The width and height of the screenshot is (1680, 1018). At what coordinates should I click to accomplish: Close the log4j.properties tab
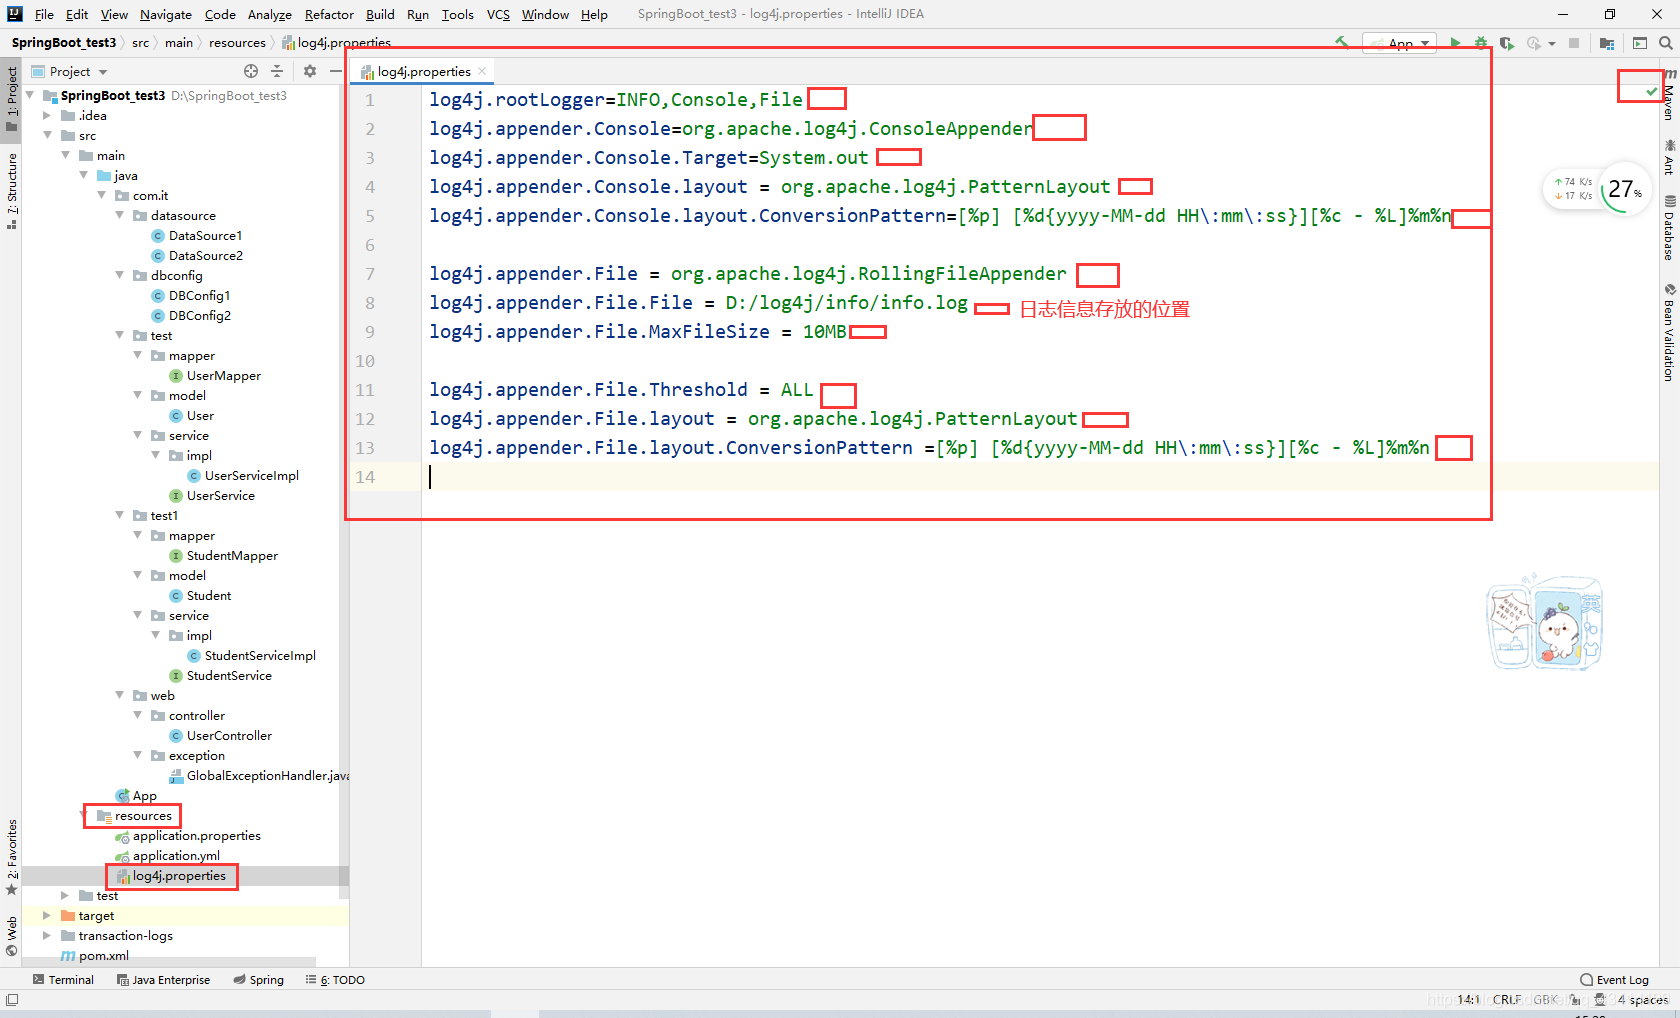pos(482,71)
